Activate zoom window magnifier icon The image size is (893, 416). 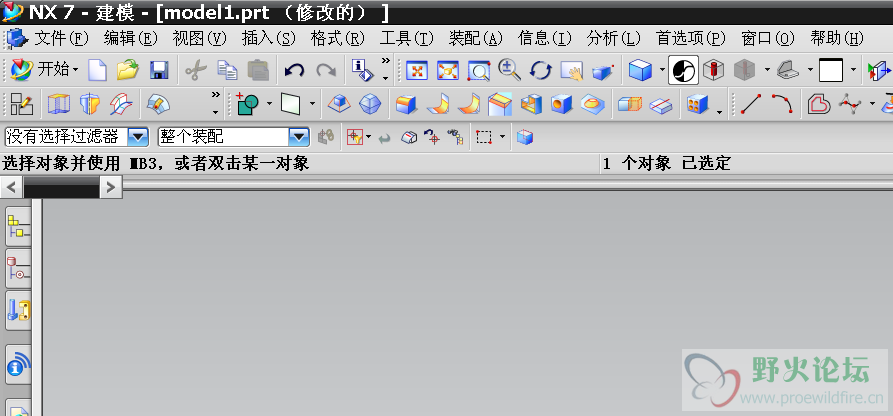(x=478, y=71)
